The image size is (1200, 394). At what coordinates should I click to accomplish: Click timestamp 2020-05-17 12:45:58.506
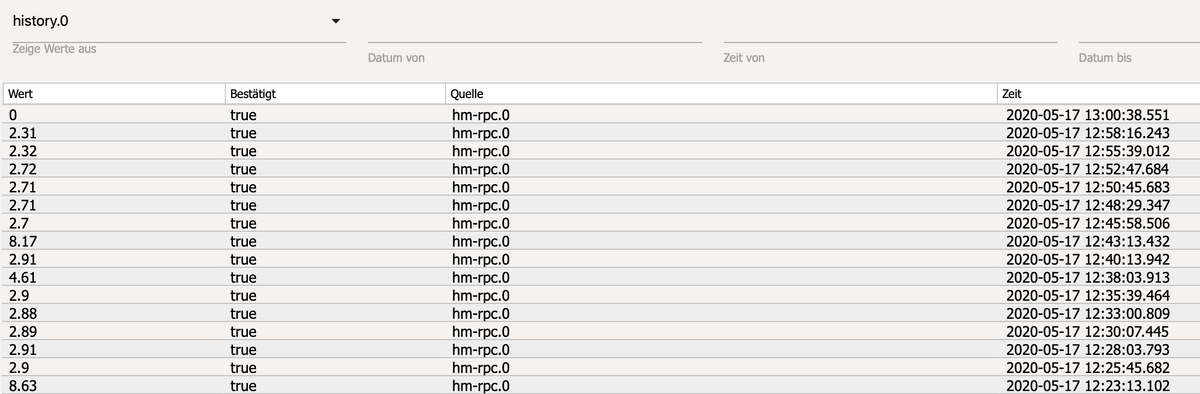1087,223
